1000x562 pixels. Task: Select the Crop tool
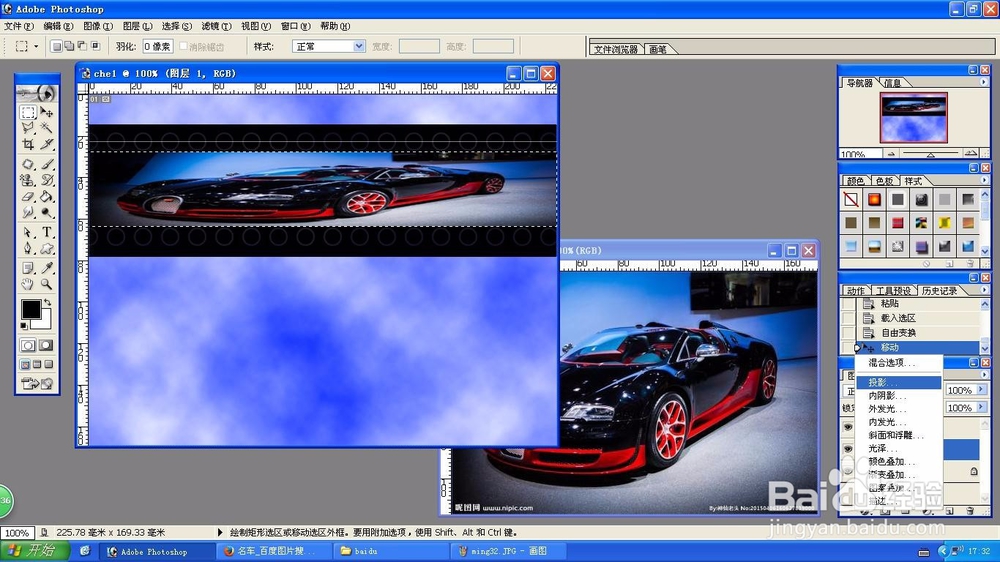pyautogui.click(x=28, y=144)
